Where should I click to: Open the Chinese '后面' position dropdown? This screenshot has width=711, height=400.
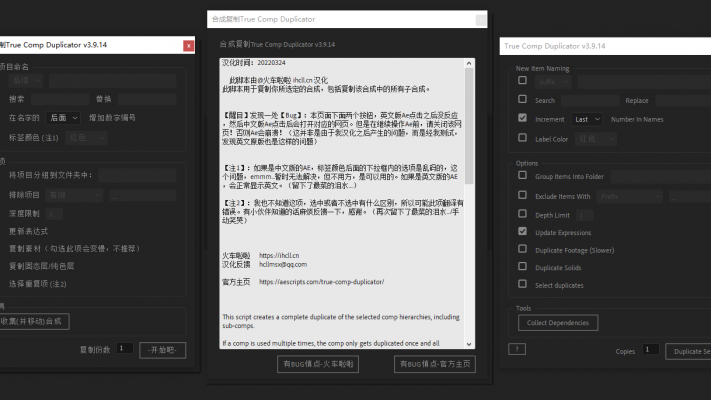63,118
